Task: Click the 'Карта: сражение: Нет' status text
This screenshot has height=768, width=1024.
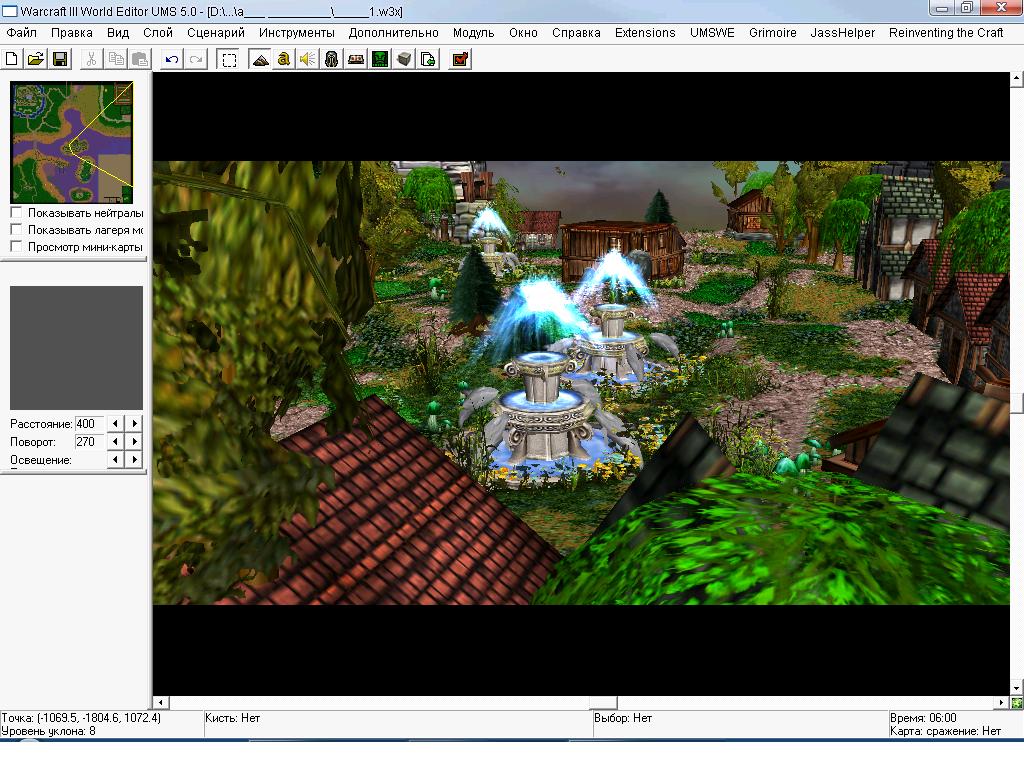Action: tap(945, 731)
